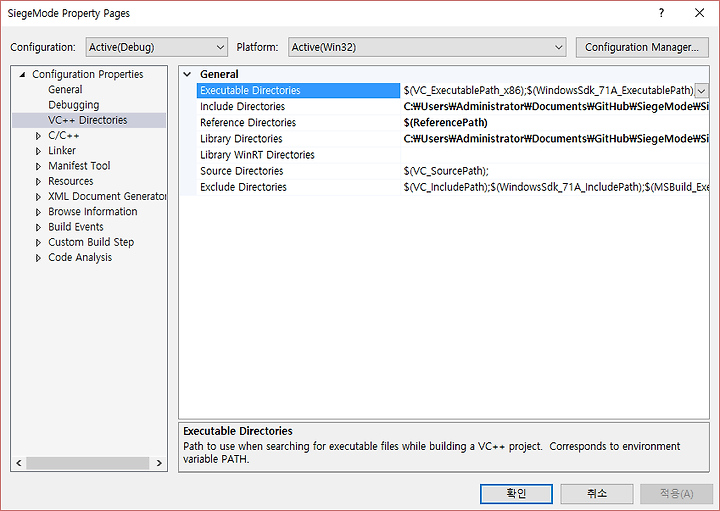This screenshot has height=511, width=720.
Task: Expand the Manifest Tool node arrow
Action: point(39,166)
